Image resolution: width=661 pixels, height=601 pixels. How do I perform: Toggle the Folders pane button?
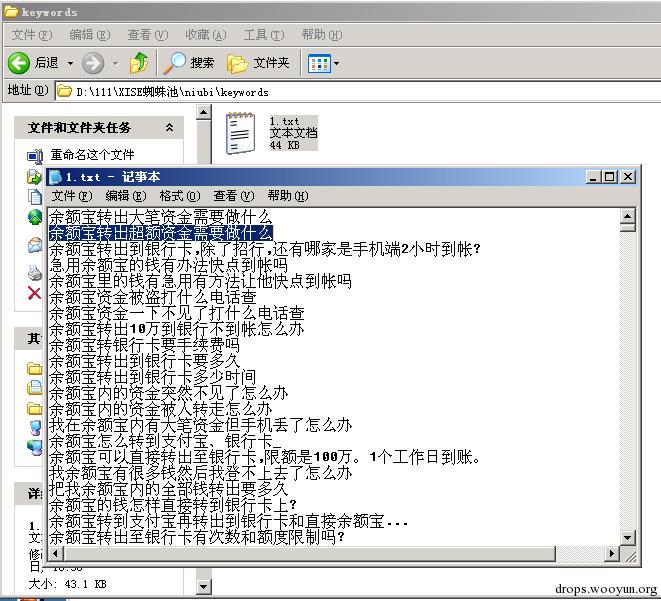tap(258, 63)
